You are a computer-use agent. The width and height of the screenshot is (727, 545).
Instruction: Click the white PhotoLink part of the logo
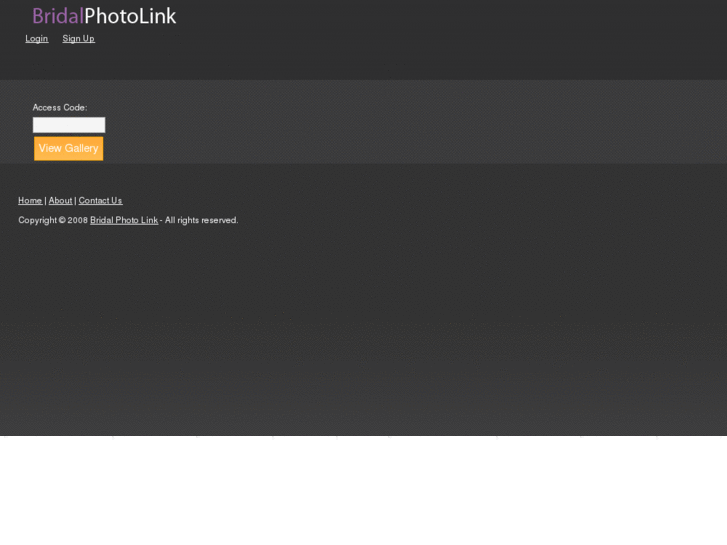[130, 16]
